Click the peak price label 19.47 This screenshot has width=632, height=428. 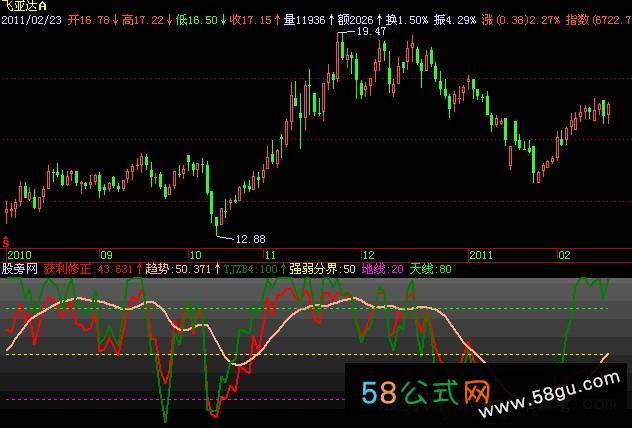(371, 31)
